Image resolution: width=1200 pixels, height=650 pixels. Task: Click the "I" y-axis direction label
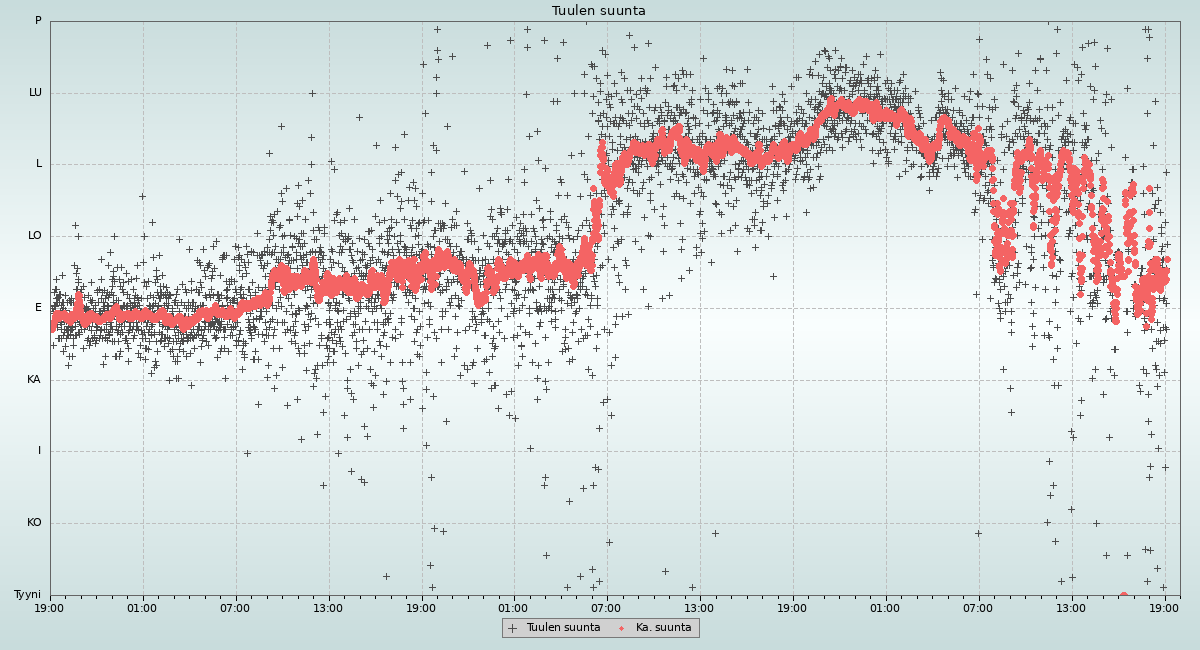pyautogui.click(x=40, y=451)
